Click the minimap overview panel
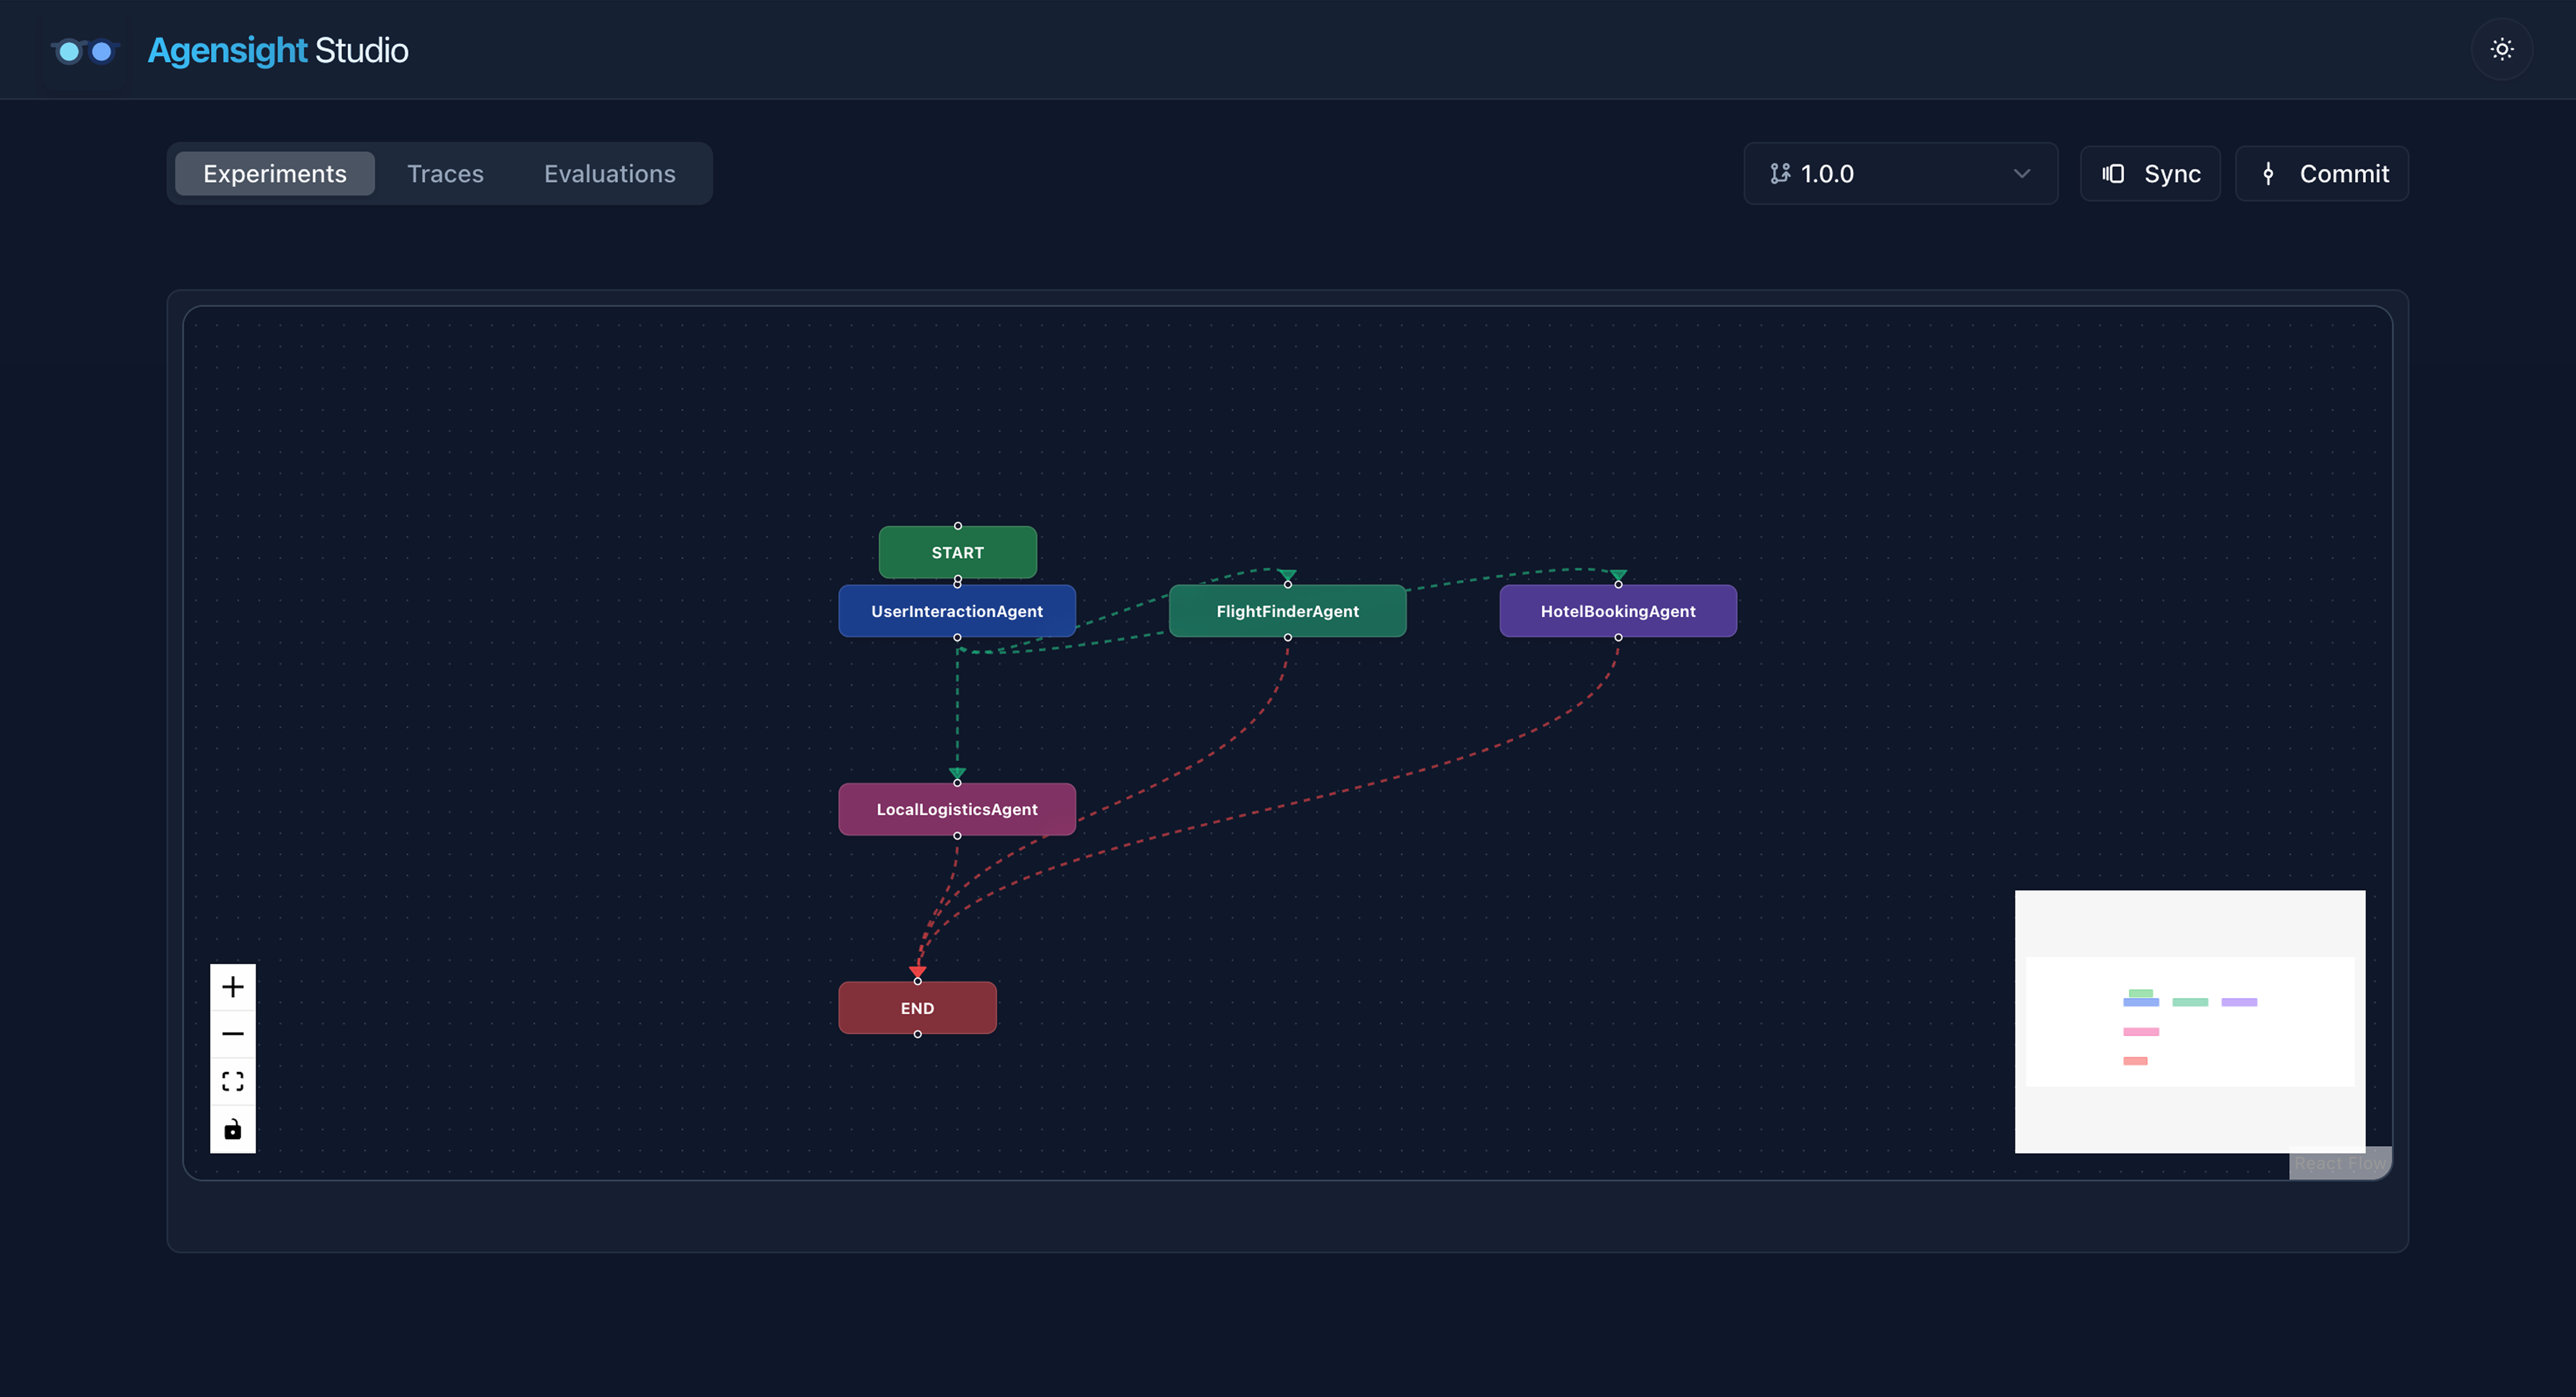Screen dimensions: 2576x1397 click(x=2189, y=1021)
